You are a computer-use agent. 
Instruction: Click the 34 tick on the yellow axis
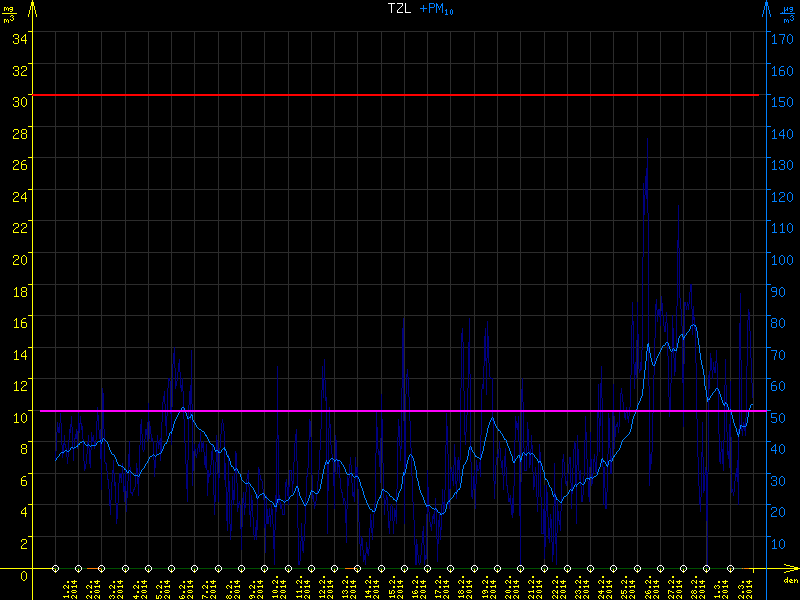pyautogui.click(x=19, y=38)
